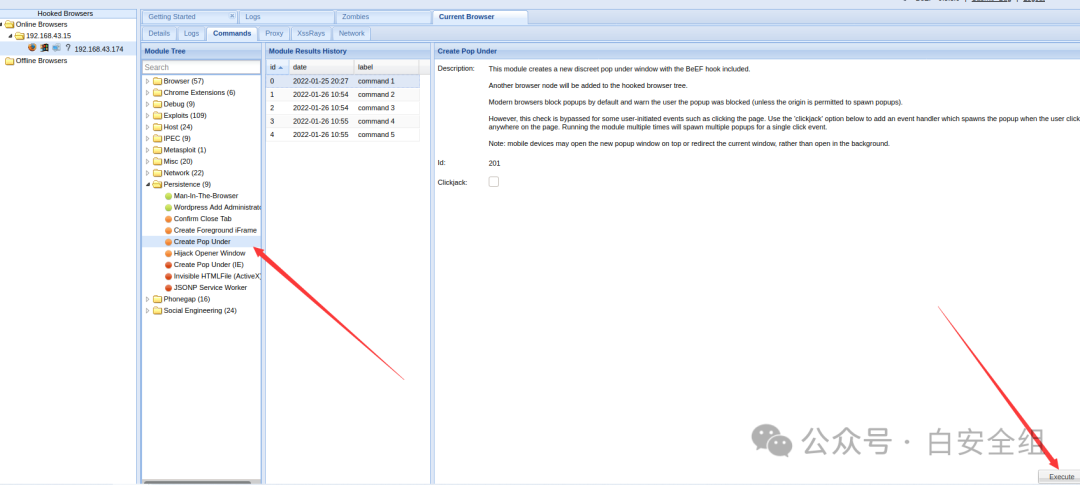Click the green dot icon of Man-In-The-Browser
This screenshot has height=485, width=1080.
[x=168, y=196]
